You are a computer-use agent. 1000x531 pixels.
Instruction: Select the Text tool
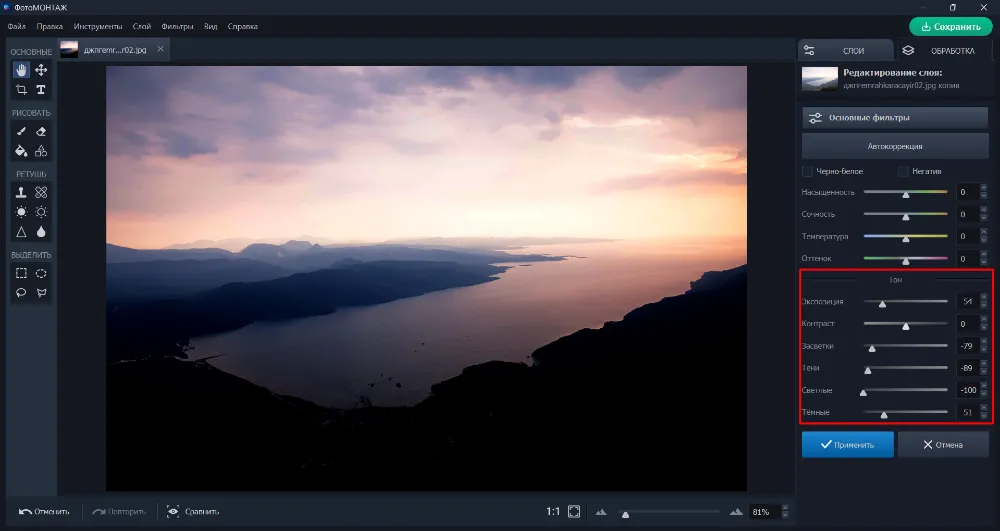(x=41, y=90)
